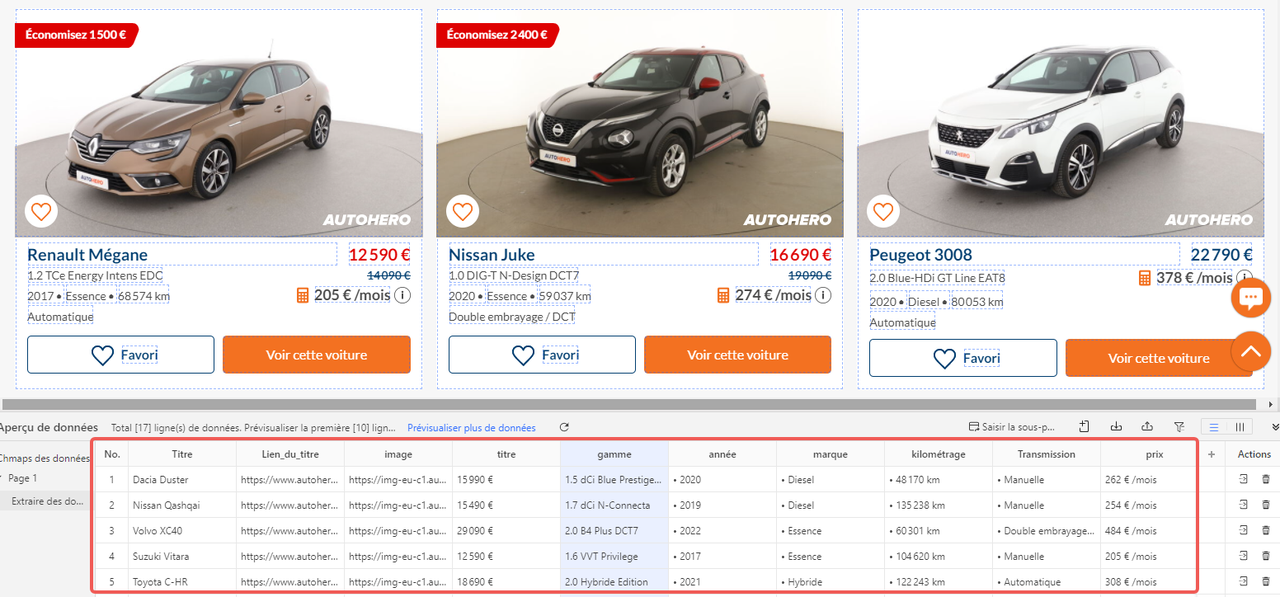
Task: Click the orange scroll-to-top arrow
Action: [x=1249, y=351]
